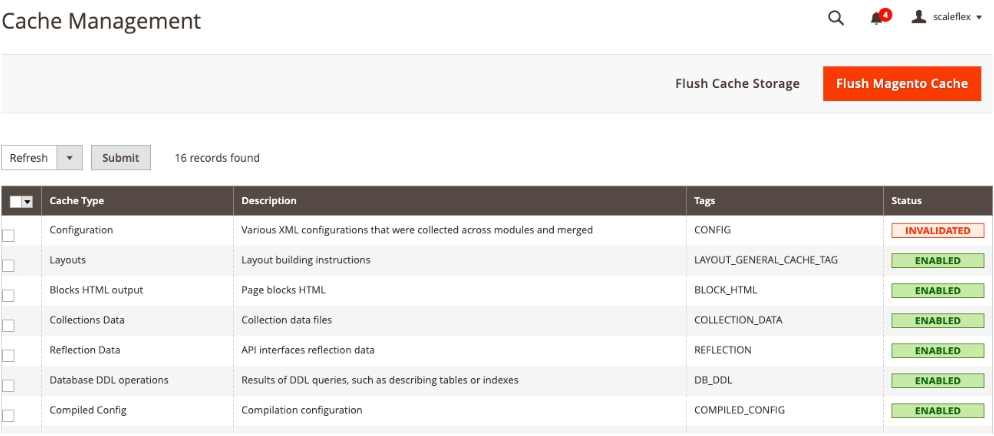Open the search magnifier icon

(836, 18)
